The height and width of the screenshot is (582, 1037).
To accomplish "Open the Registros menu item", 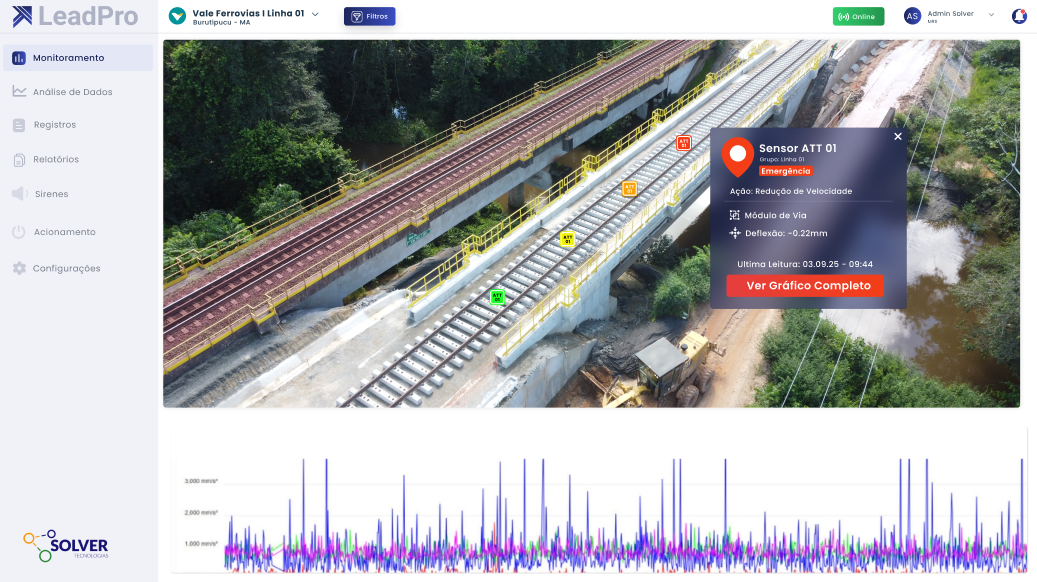I will 54,125.
